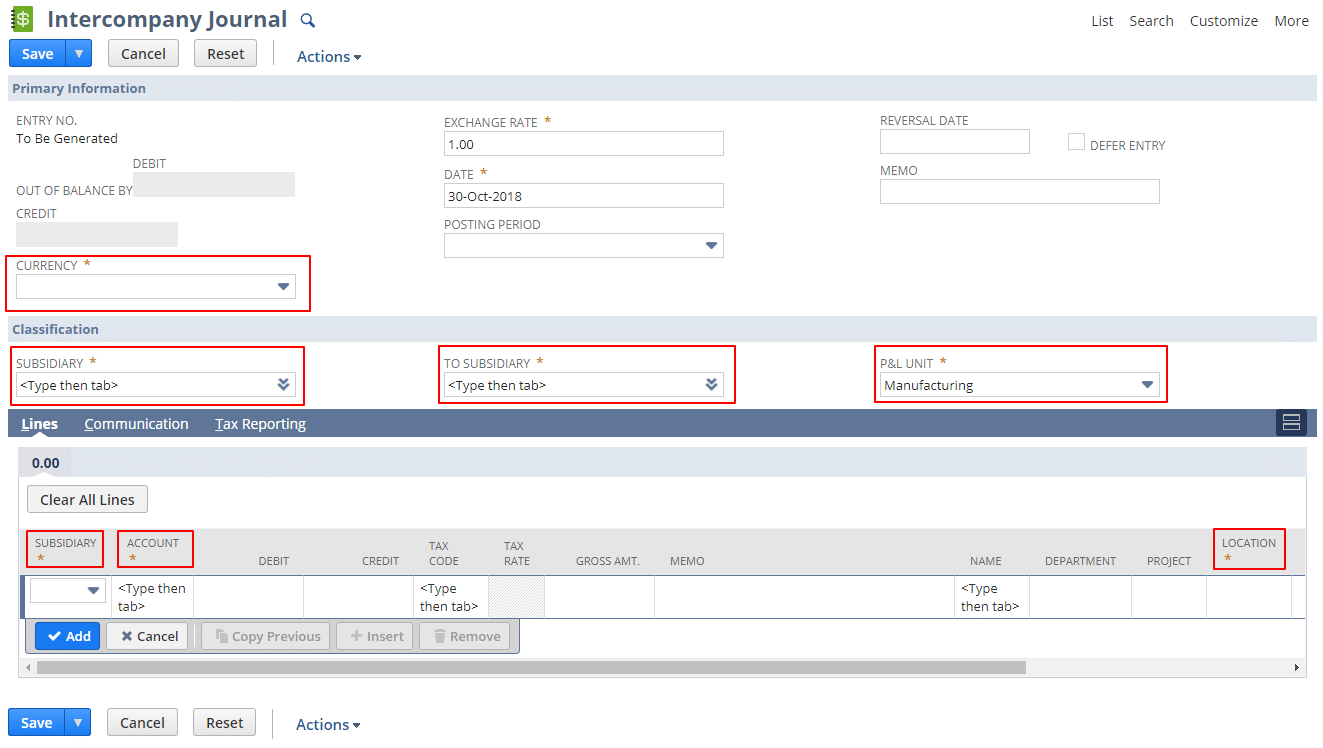Screen dimensions: 1323x748
Task: Click the Copy Previous button
Action: click(x=266, y=636)
